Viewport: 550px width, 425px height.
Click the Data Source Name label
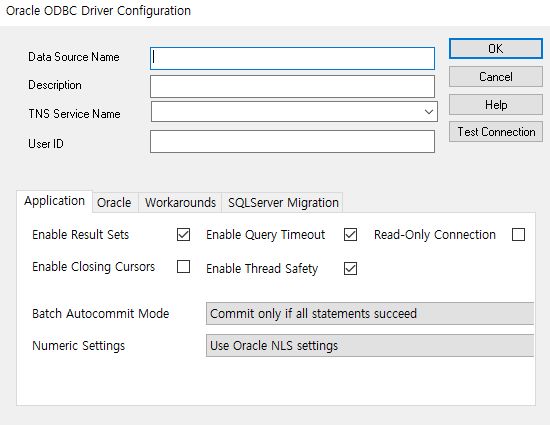74,57
